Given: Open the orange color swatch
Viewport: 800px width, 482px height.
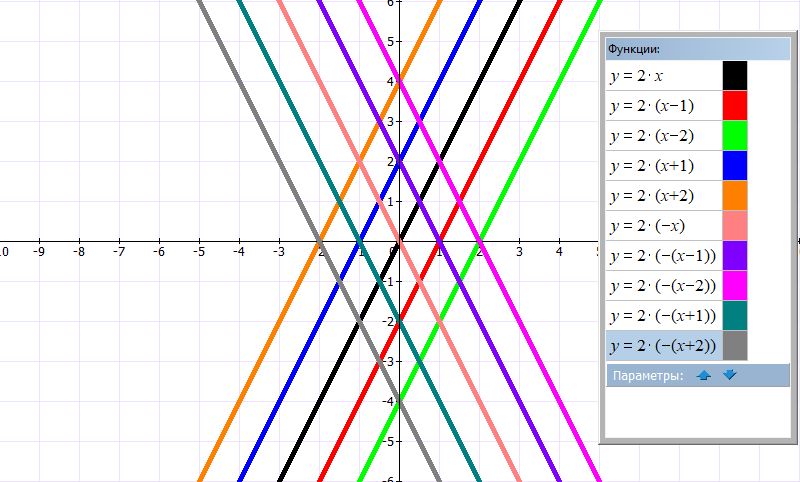Looking at the screenshot, I should (x=735, y=196).
